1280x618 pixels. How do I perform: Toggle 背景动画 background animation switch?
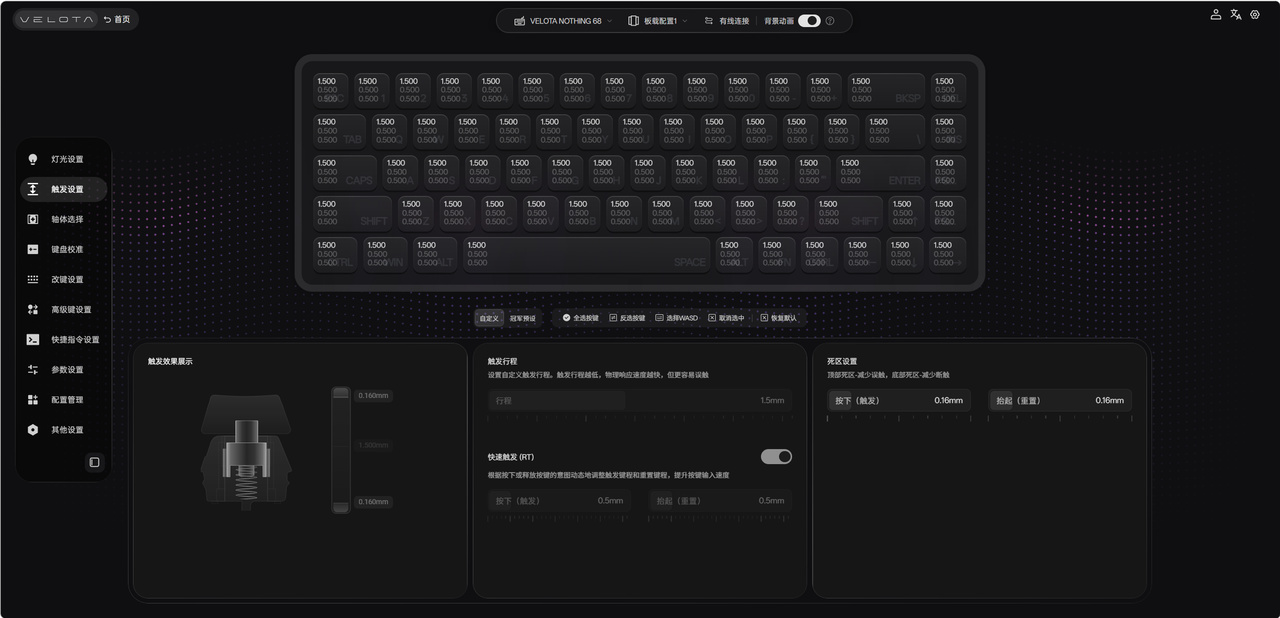click(x=808, y=20)
